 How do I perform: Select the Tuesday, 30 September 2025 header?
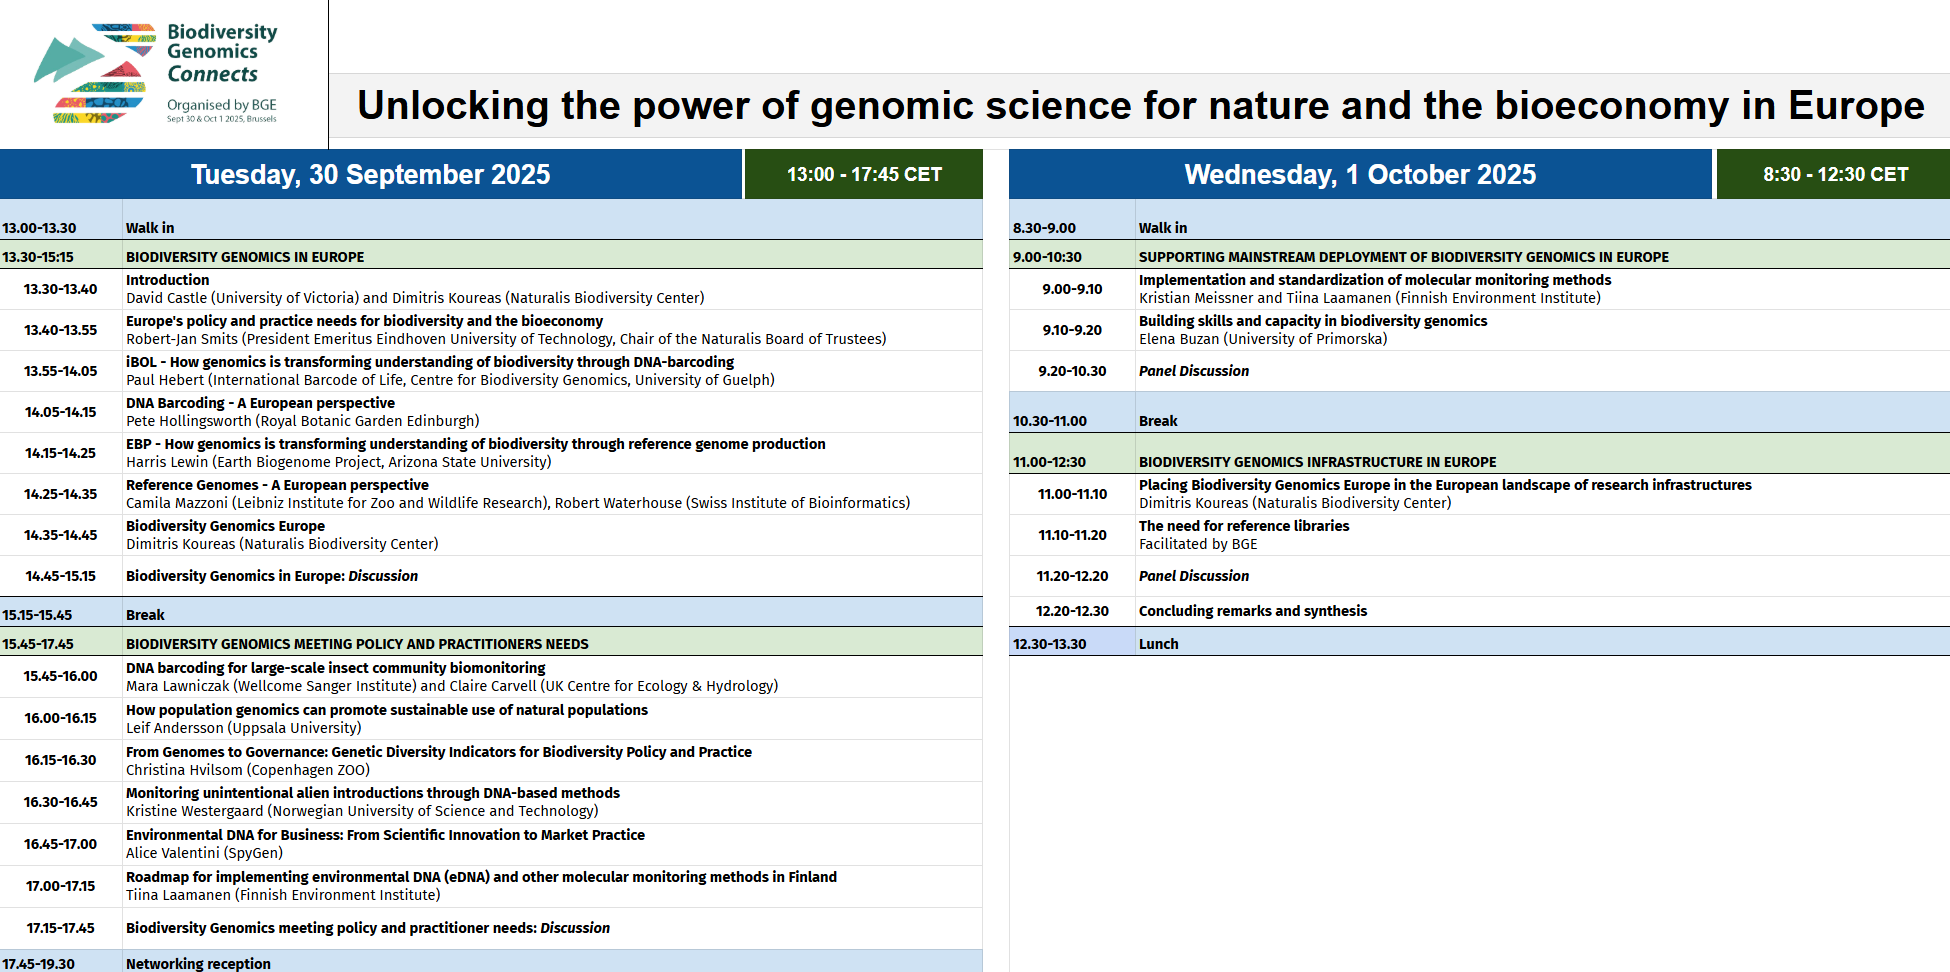tap(371, 174)
